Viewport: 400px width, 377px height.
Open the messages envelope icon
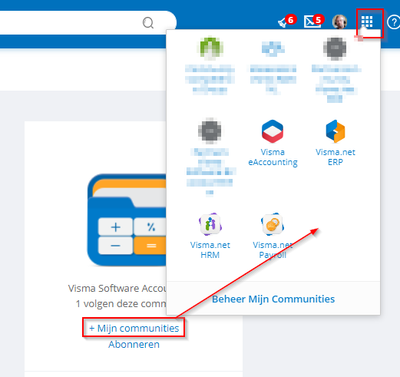[312, 22]
